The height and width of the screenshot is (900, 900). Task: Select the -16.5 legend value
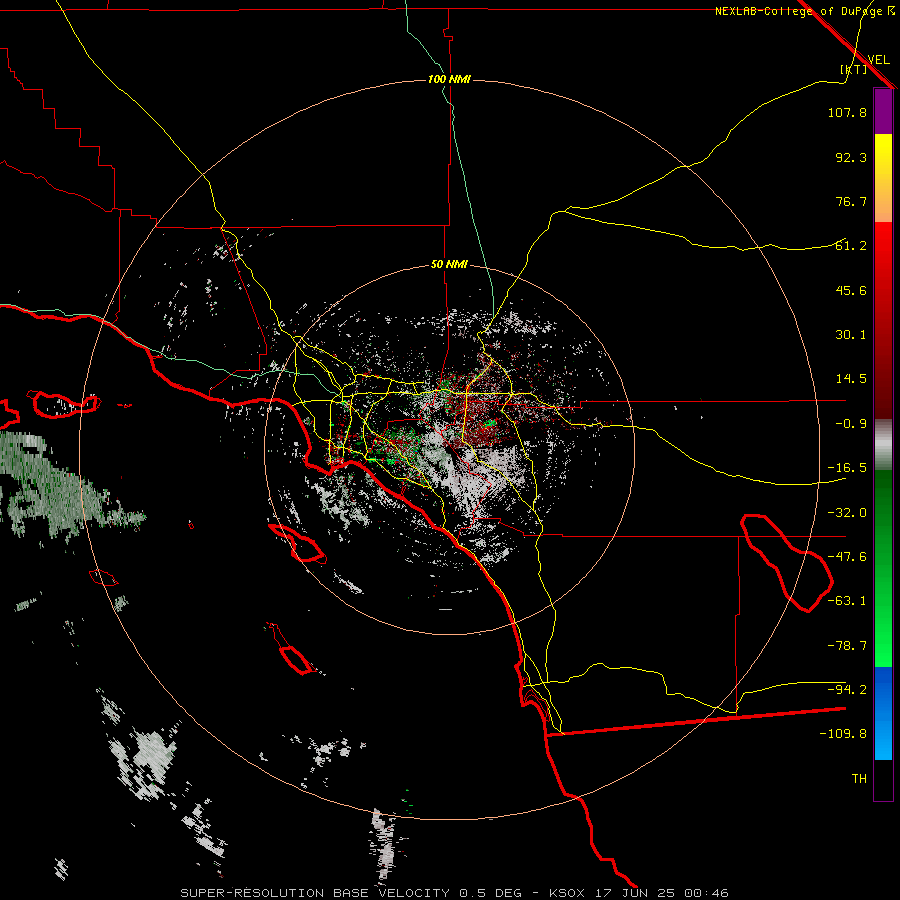pos(847,468)
